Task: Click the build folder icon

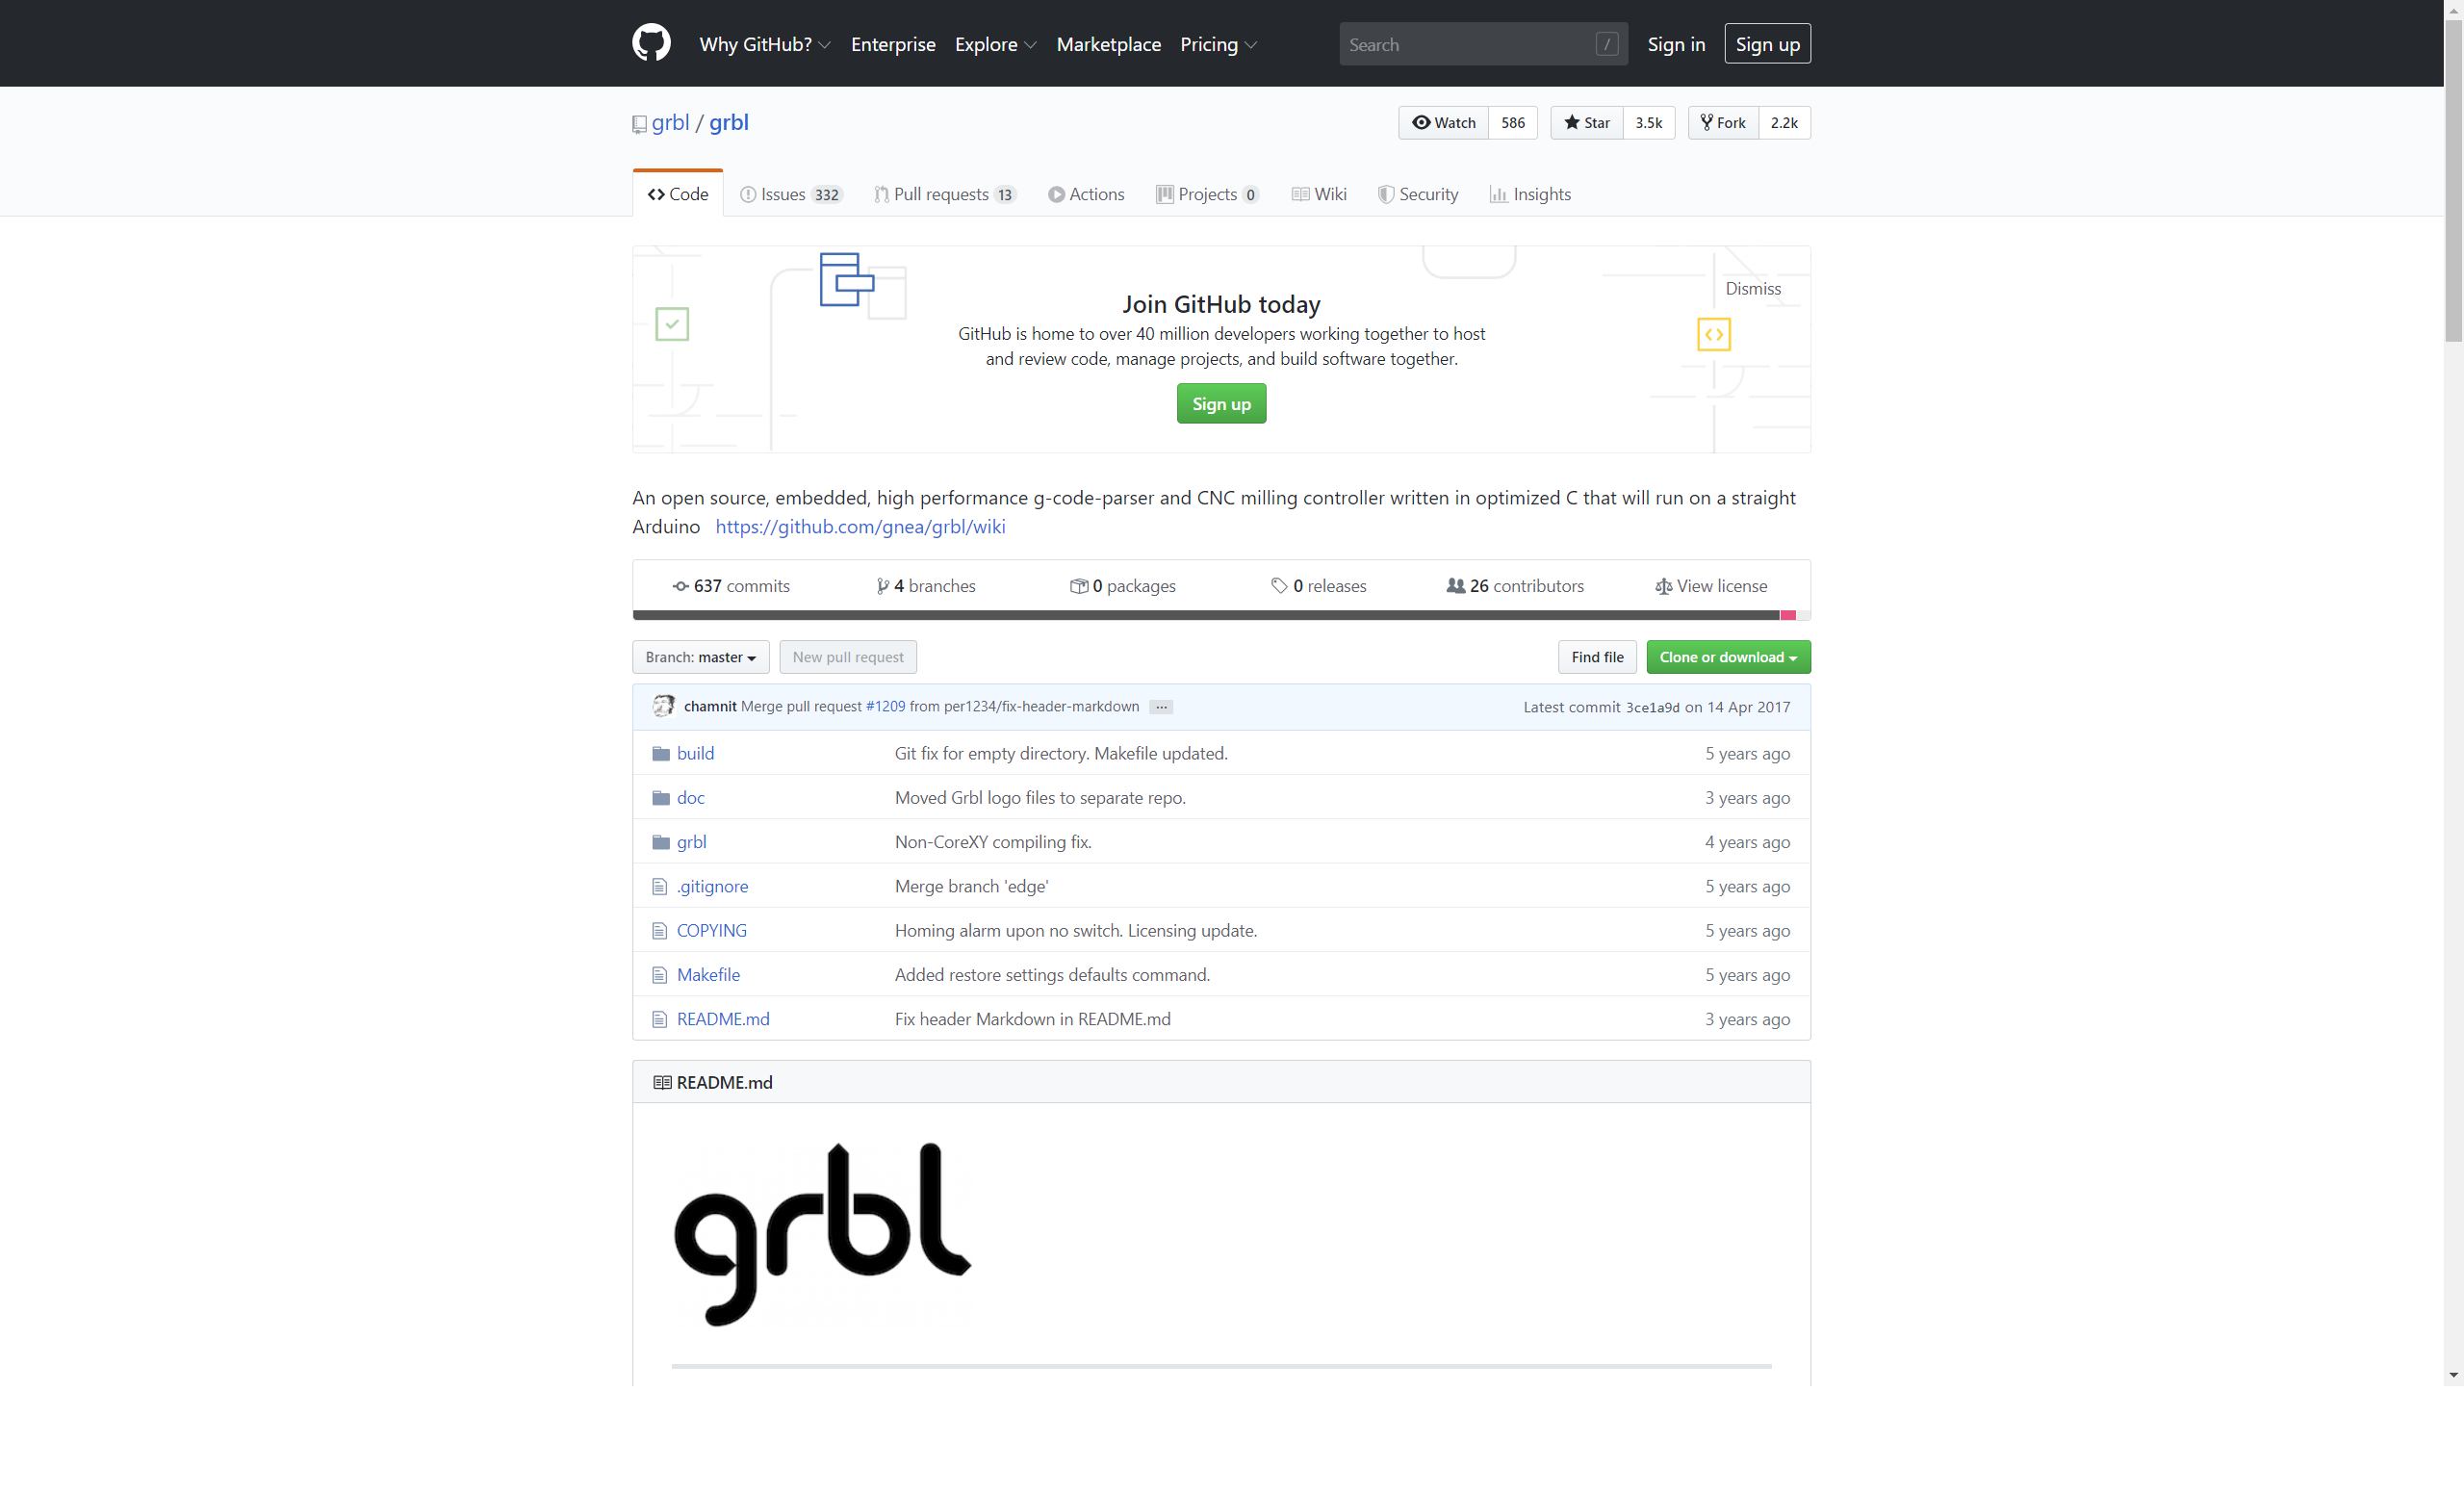Action: pyautogui.click(x=660, y=753)
